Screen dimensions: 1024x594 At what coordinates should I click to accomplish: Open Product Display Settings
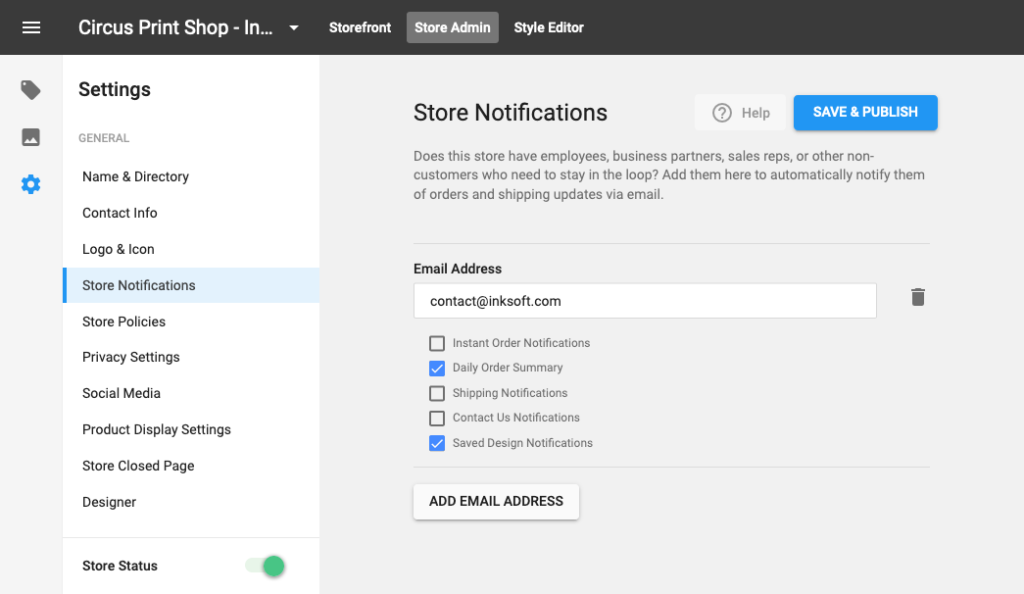[191, 430]
